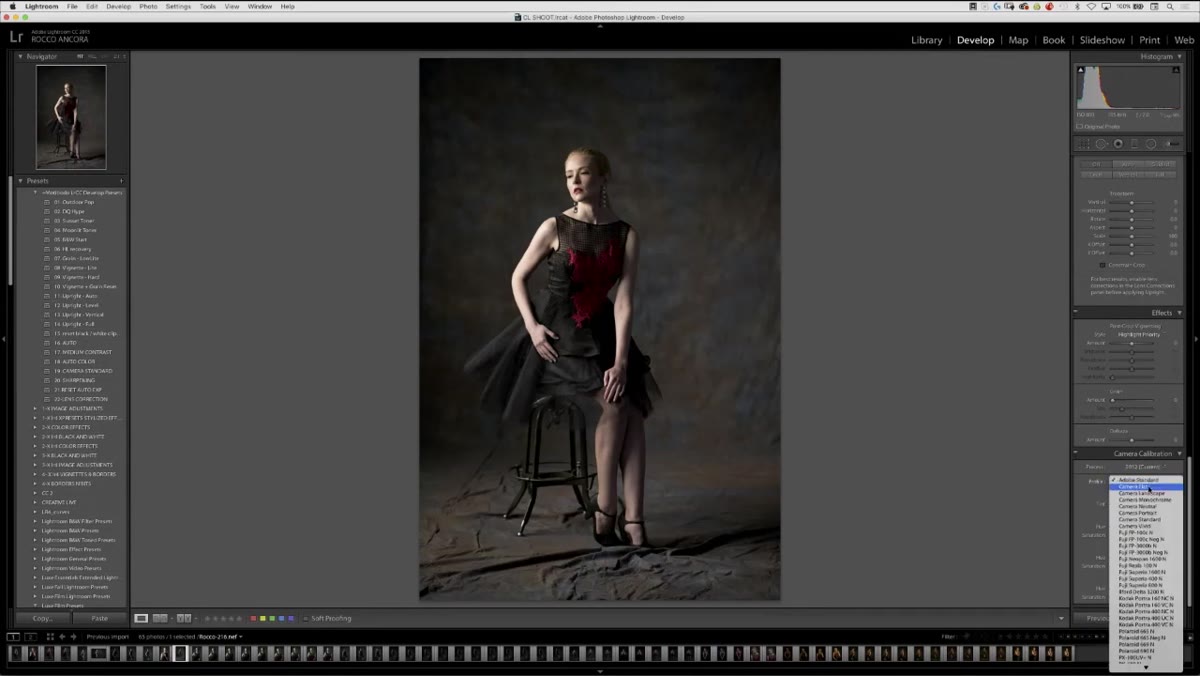Choose Camera Flat profile
1200x676 pixels.
[x=1145, y=487]
